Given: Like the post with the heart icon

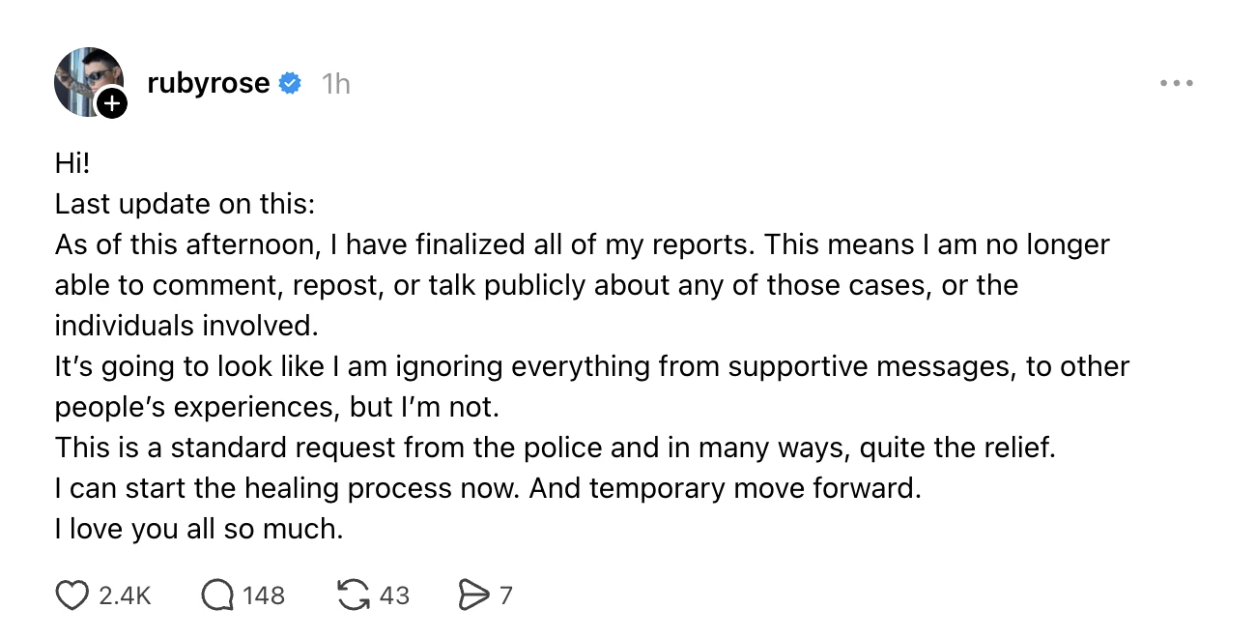Looking at the screenshot, I should (x=72, y=596).
